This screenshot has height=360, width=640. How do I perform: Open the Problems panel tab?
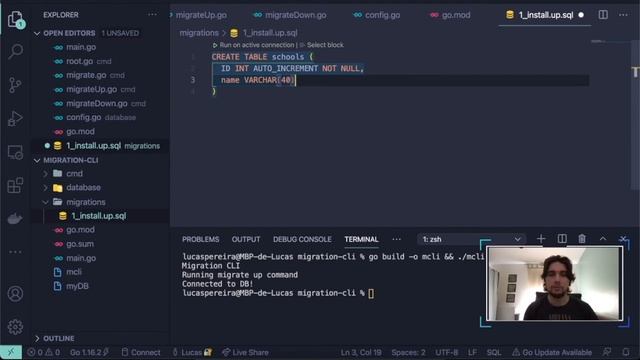pos(200,239)
